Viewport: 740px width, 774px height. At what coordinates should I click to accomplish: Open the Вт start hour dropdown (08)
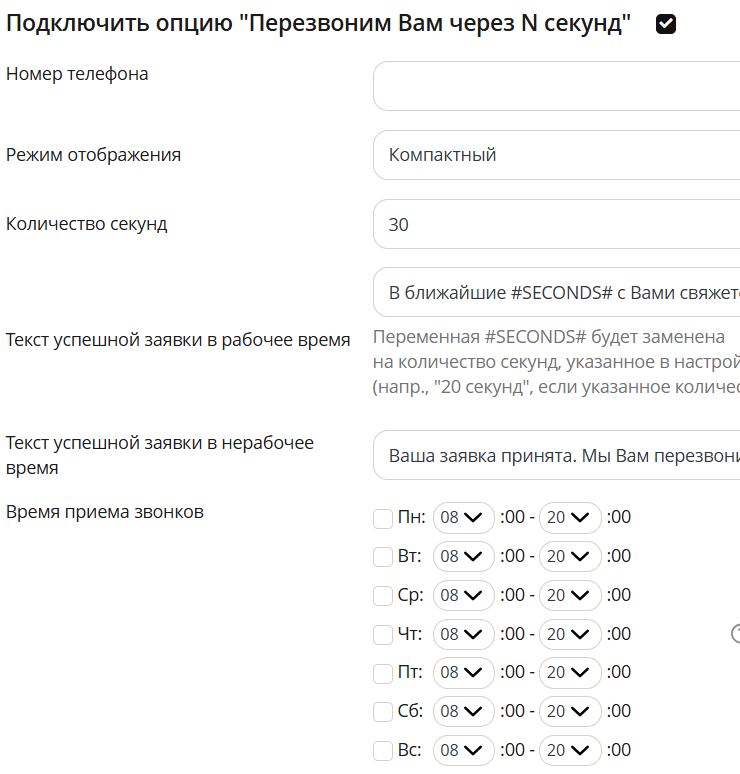(464, 556)
